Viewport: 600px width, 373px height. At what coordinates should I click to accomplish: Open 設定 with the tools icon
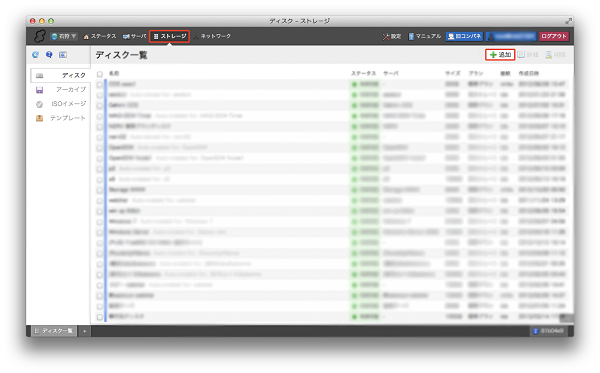(392, 36)
